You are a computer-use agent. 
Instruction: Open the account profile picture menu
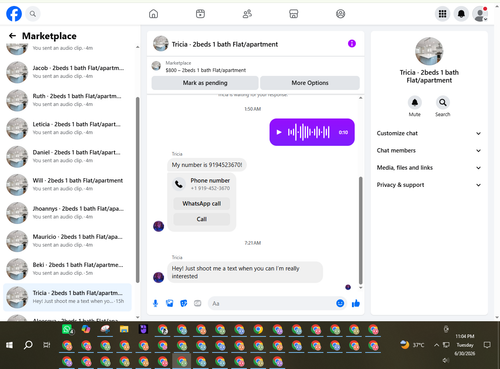[480, 14]
